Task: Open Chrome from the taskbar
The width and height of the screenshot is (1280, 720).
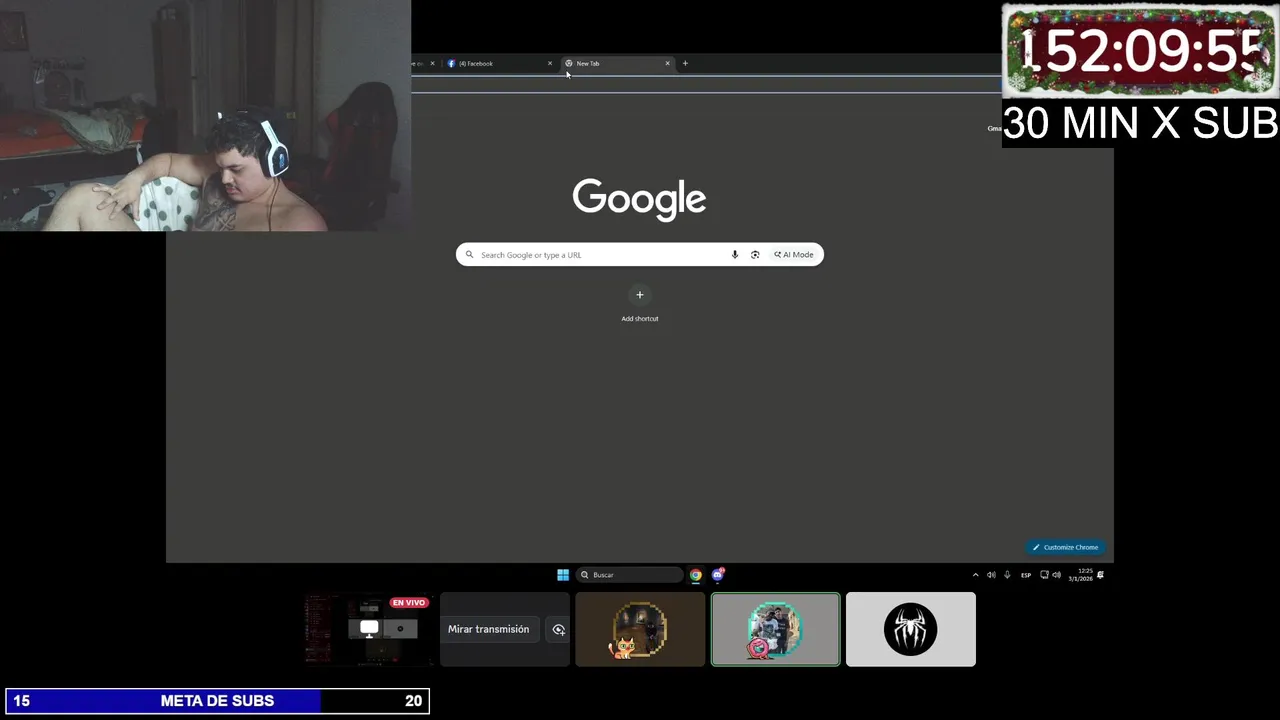Action: pyautogui.click(x=696, y=575)
